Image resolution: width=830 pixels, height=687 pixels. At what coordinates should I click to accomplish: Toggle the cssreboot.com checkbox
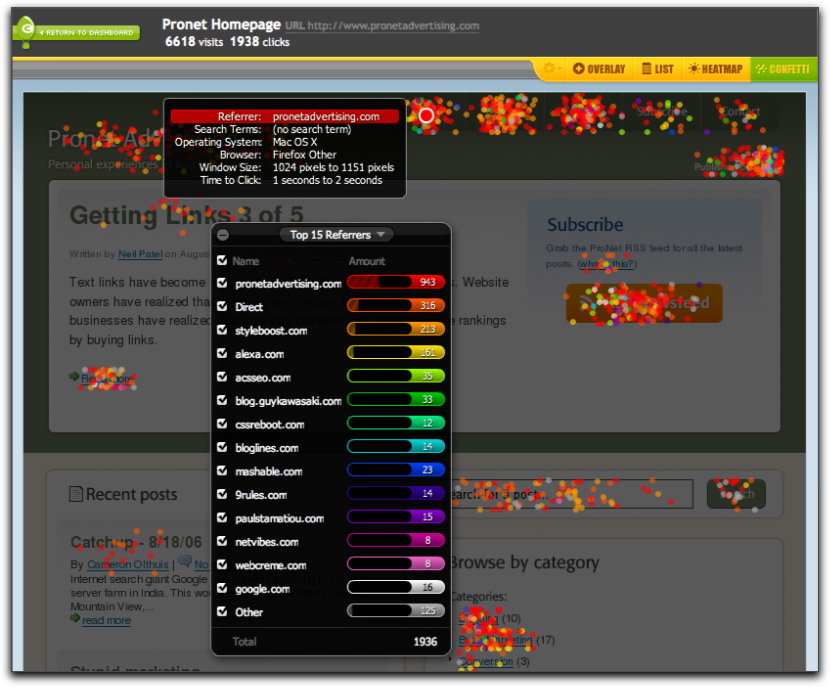pos(222,424)
